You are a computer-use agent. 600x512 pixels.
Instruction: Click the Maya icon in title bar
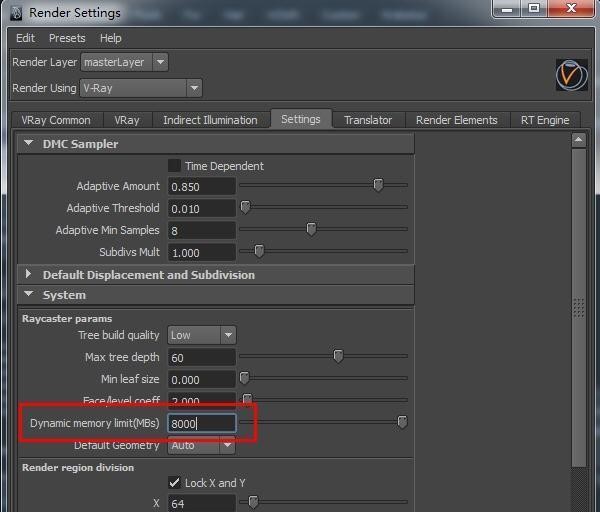click(x=14, y=13)
